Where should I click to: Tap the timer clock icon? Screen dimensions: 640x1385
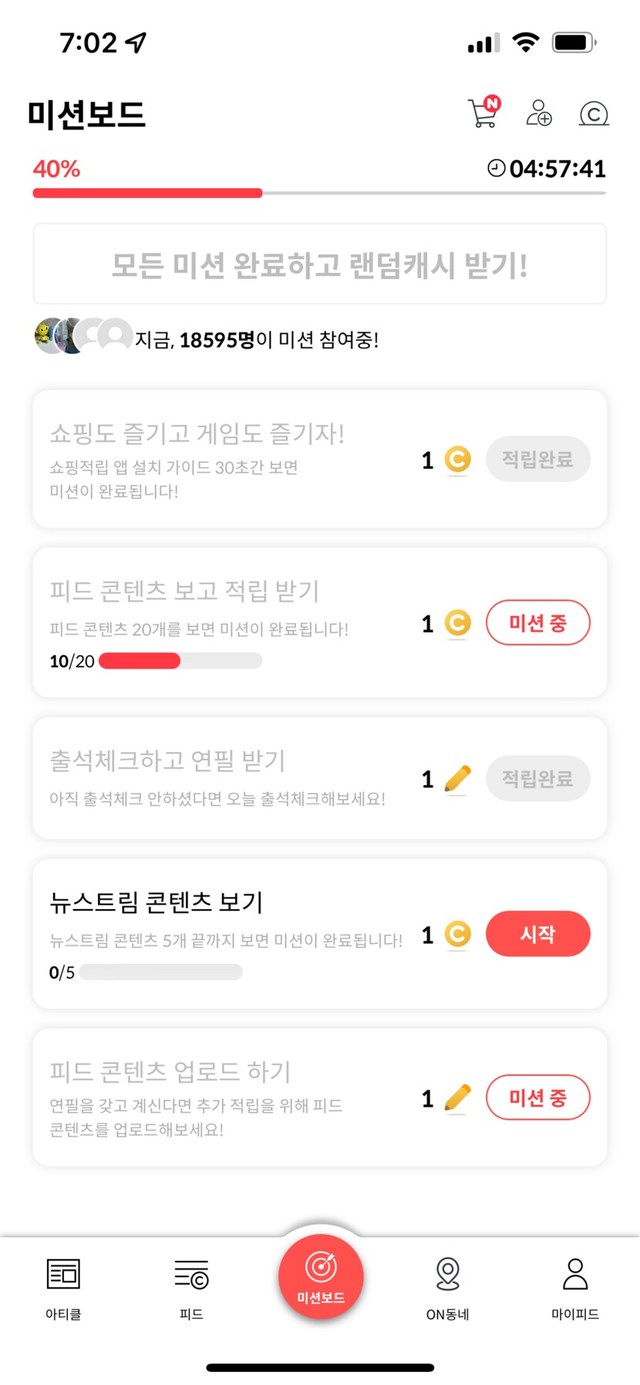click(x=496, y=168)
